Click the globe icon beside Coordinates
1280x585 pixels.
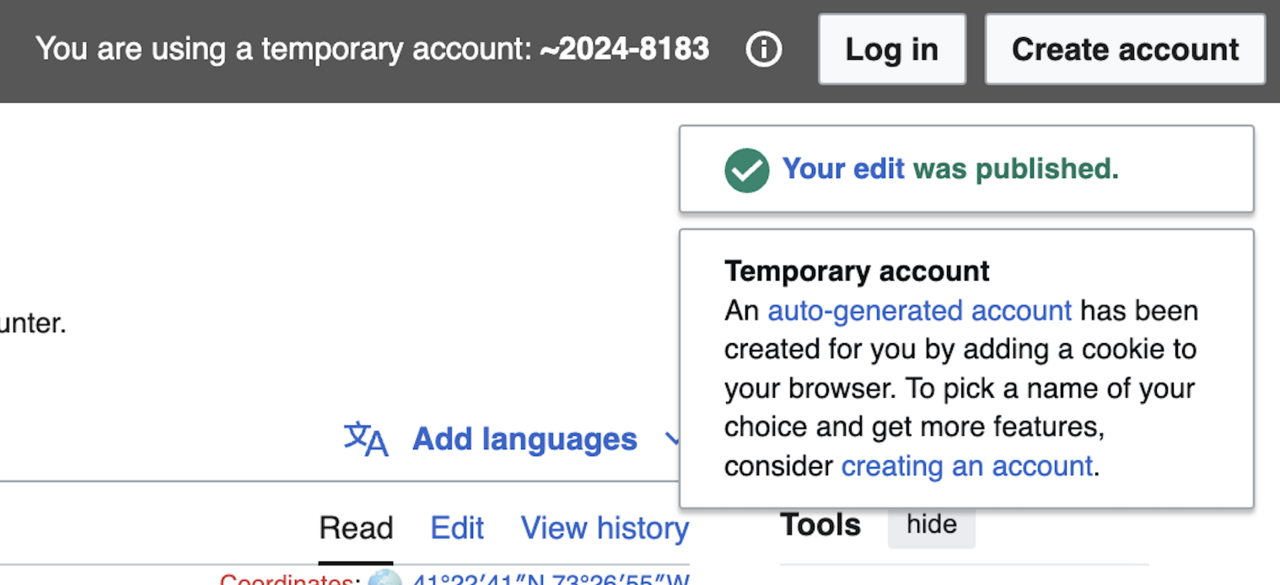(389, 578)
